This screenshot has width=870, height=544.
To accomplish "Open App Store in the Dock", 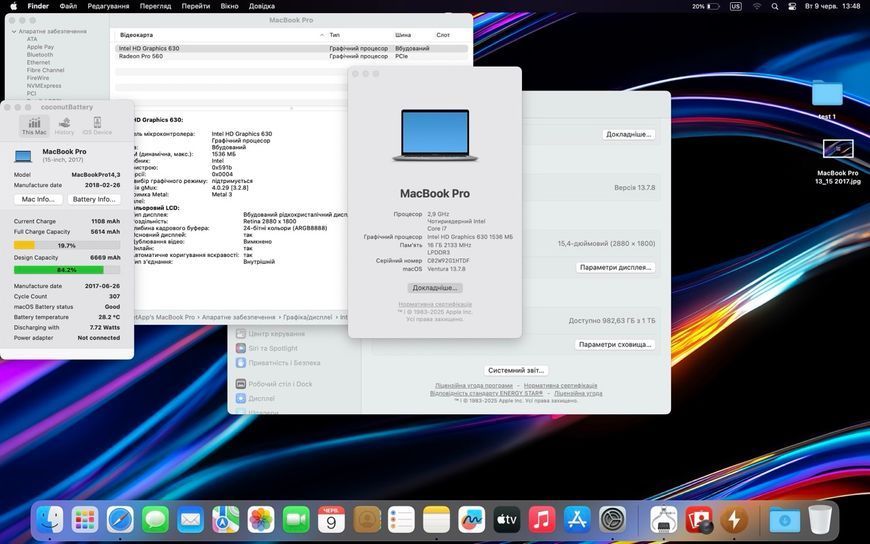I will (x=577, y=520).
